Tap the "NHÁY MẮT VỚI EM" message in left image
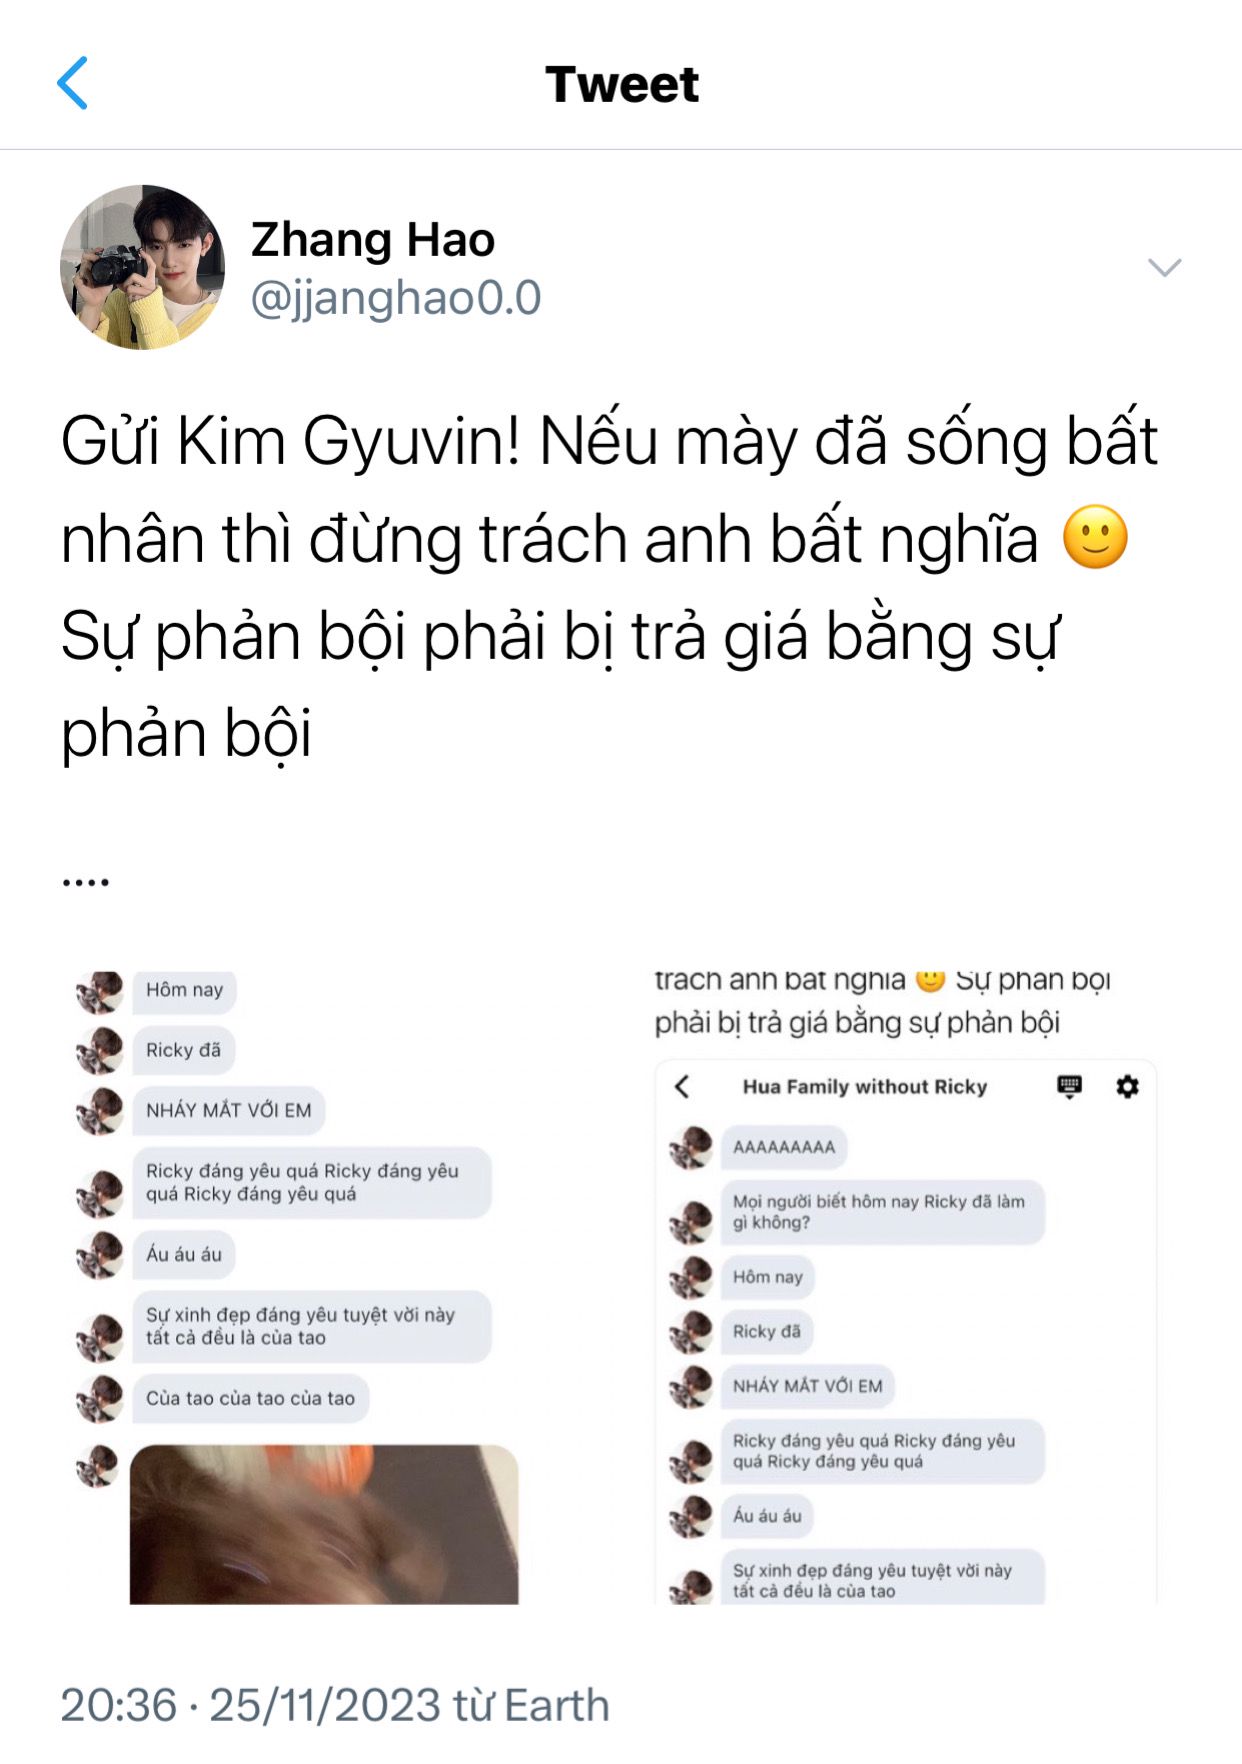 tap(229, 1110)
